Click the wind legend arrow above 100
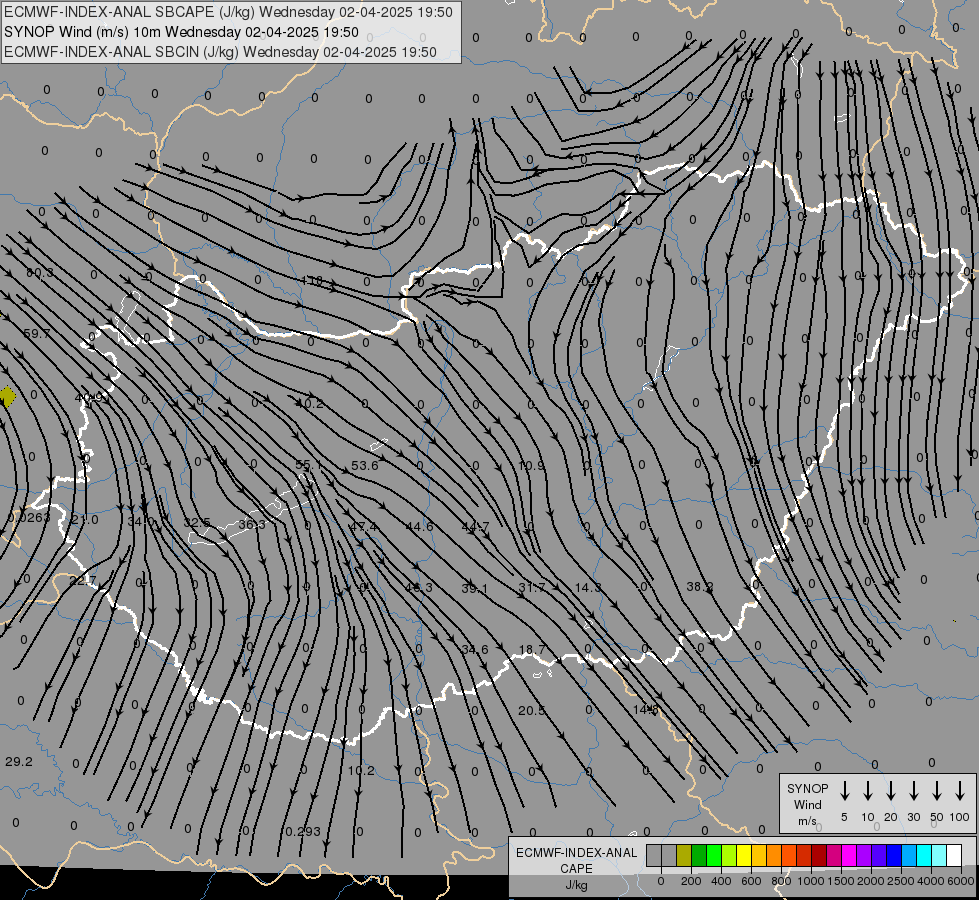979x900 pixels. coord(960,790)
